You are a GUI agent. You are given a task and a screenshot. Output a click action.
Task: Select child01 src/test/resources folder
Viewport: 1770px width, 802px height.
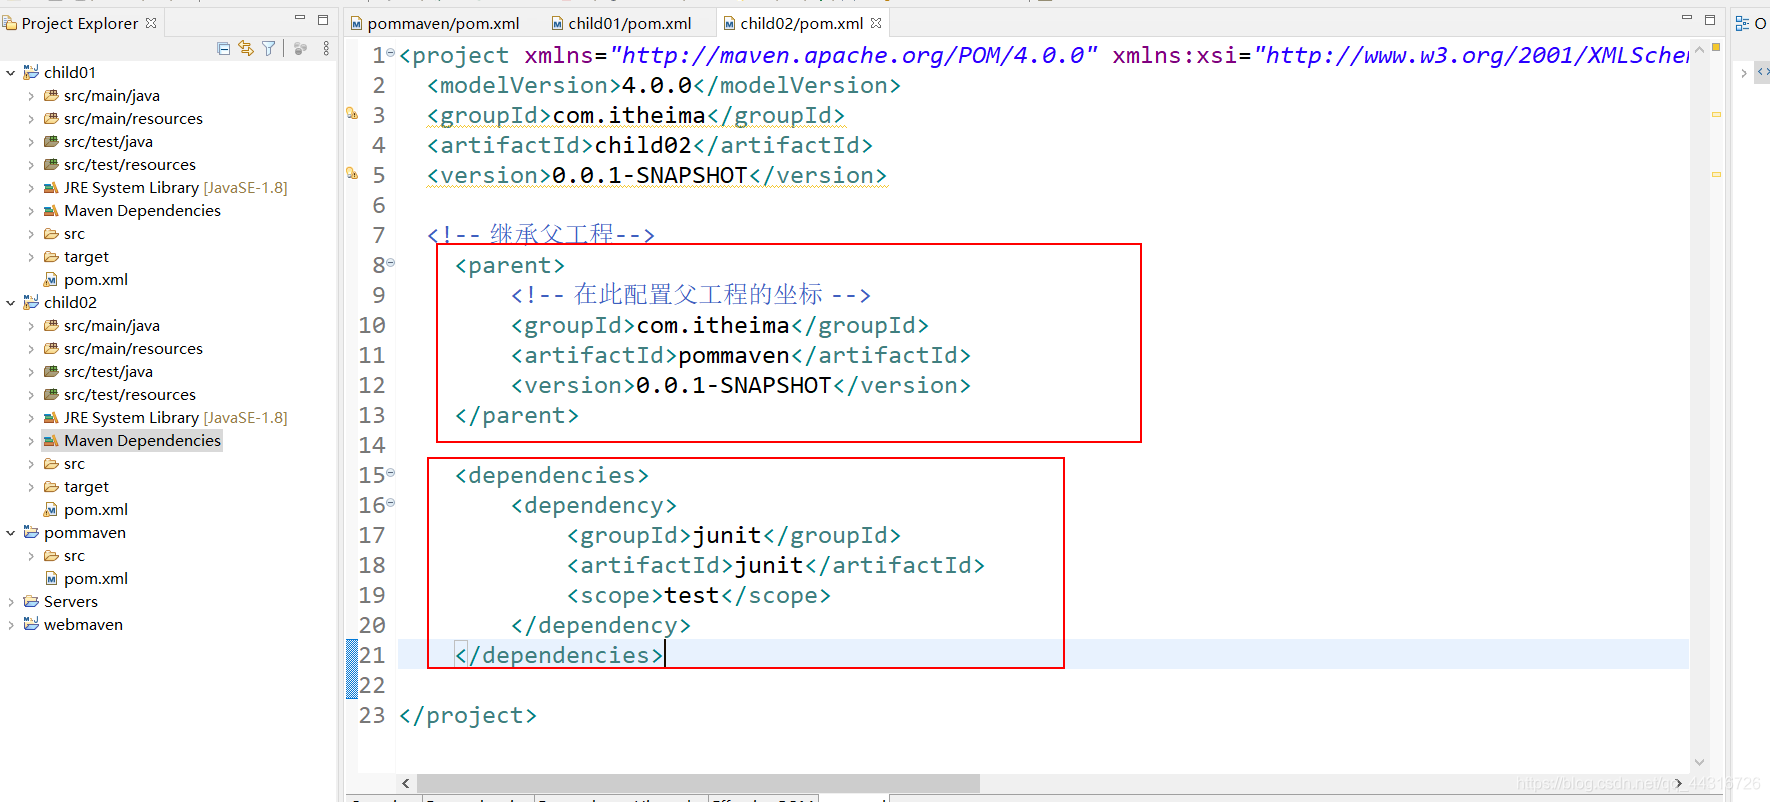click(130, 164)
